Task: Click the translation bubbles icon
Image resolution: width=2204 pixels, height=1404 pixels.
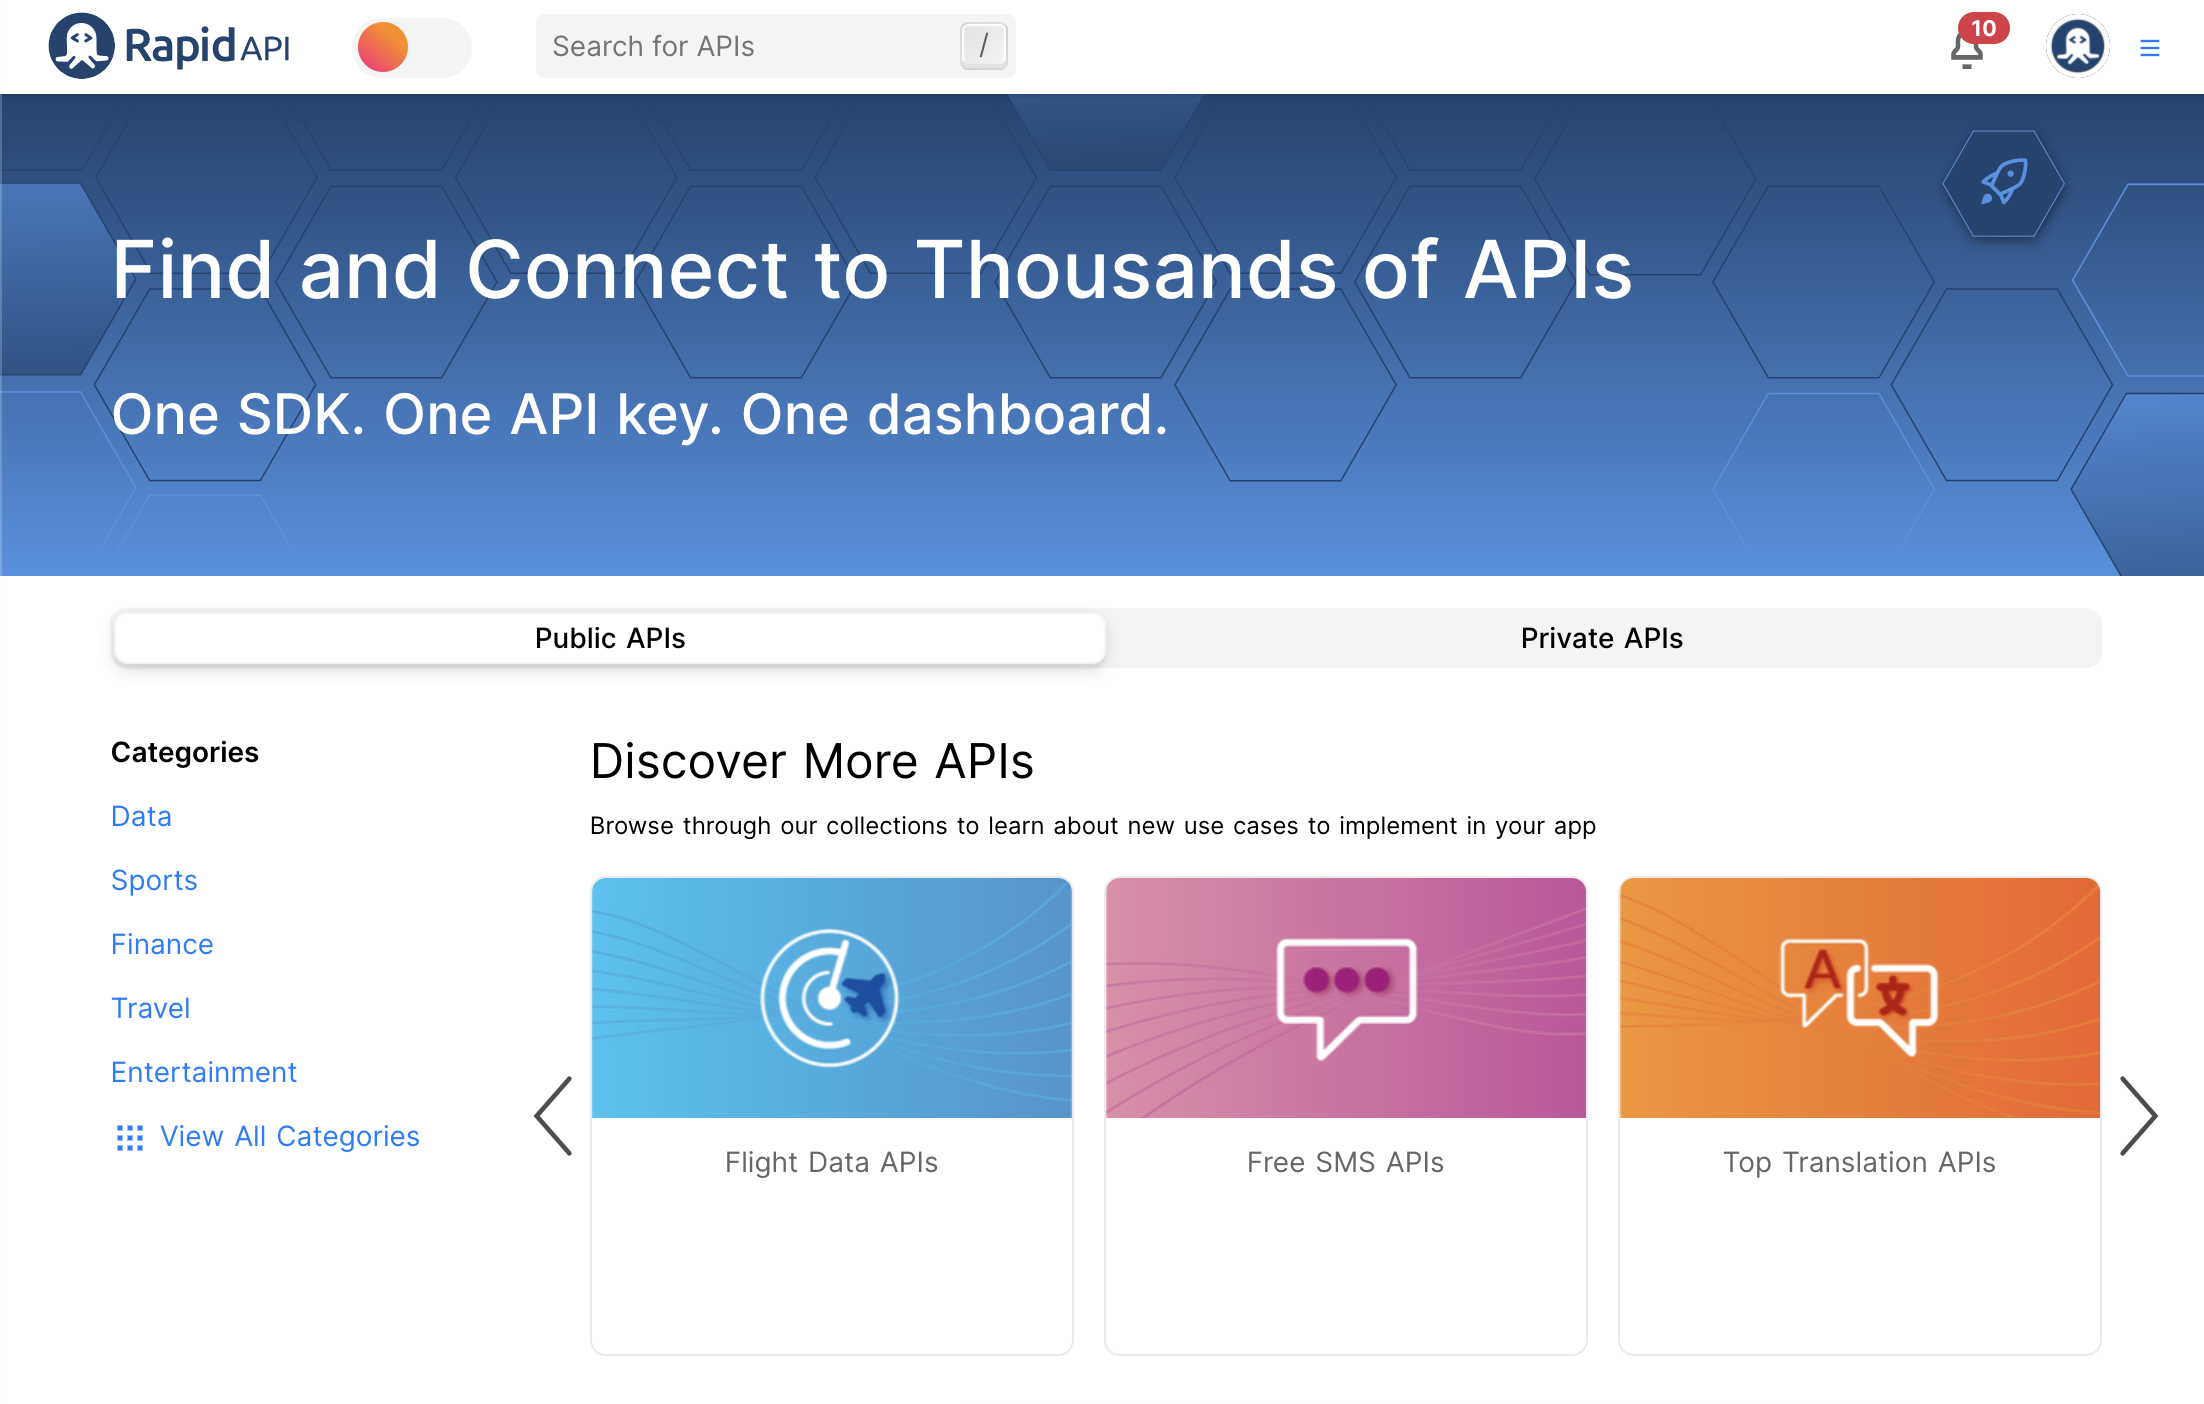Action: 1858,995
